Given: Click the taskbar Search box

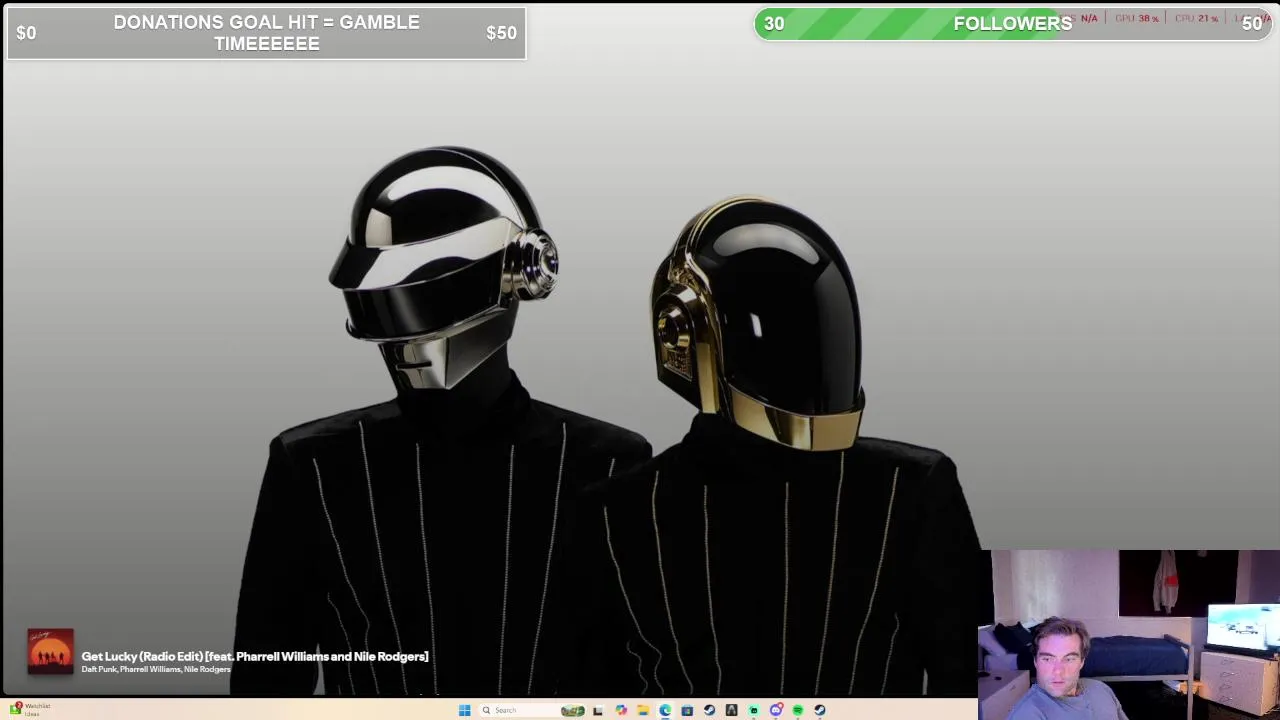Looking at the screenshot, I should tap(532, 710).
